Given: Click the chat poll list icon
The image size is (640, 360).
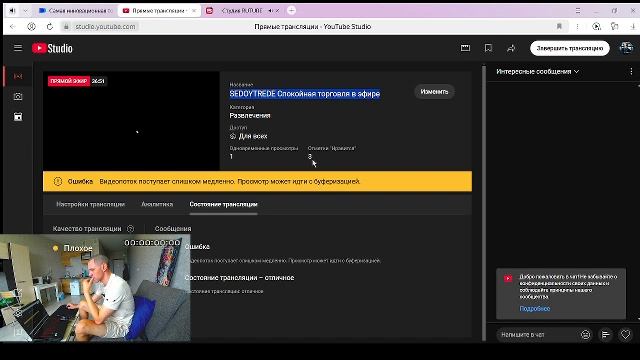Looking at the screenshot, I should 606,335.
